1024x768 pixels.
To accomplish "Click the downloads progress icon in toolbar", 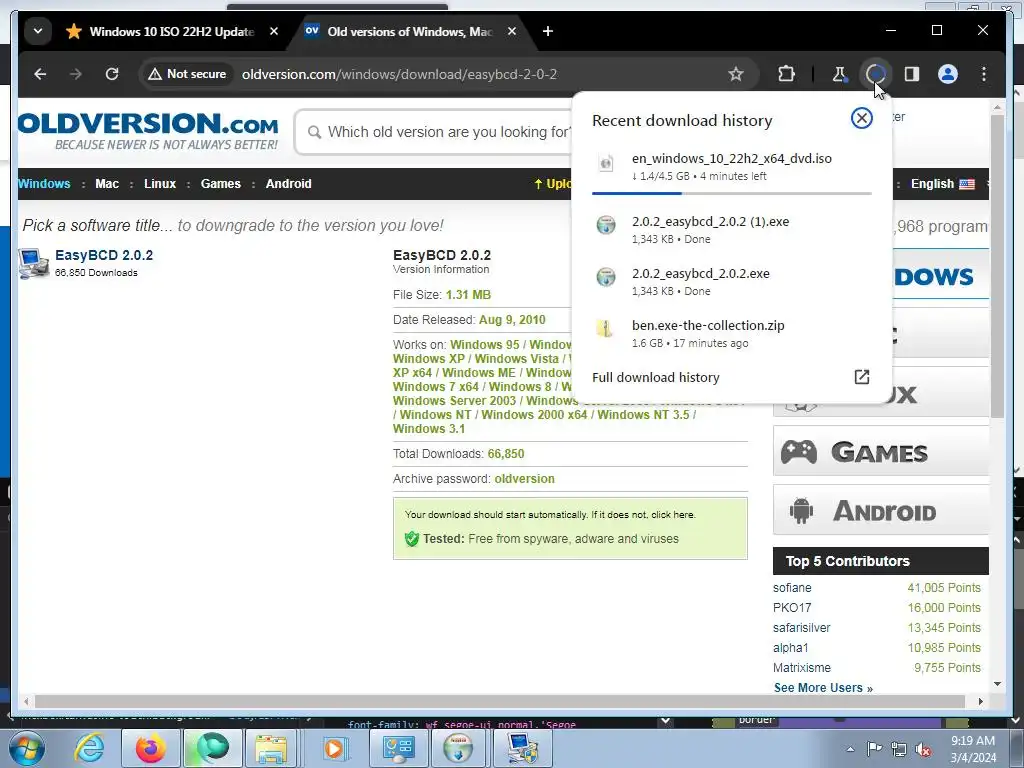I will (x=875, y=74).
